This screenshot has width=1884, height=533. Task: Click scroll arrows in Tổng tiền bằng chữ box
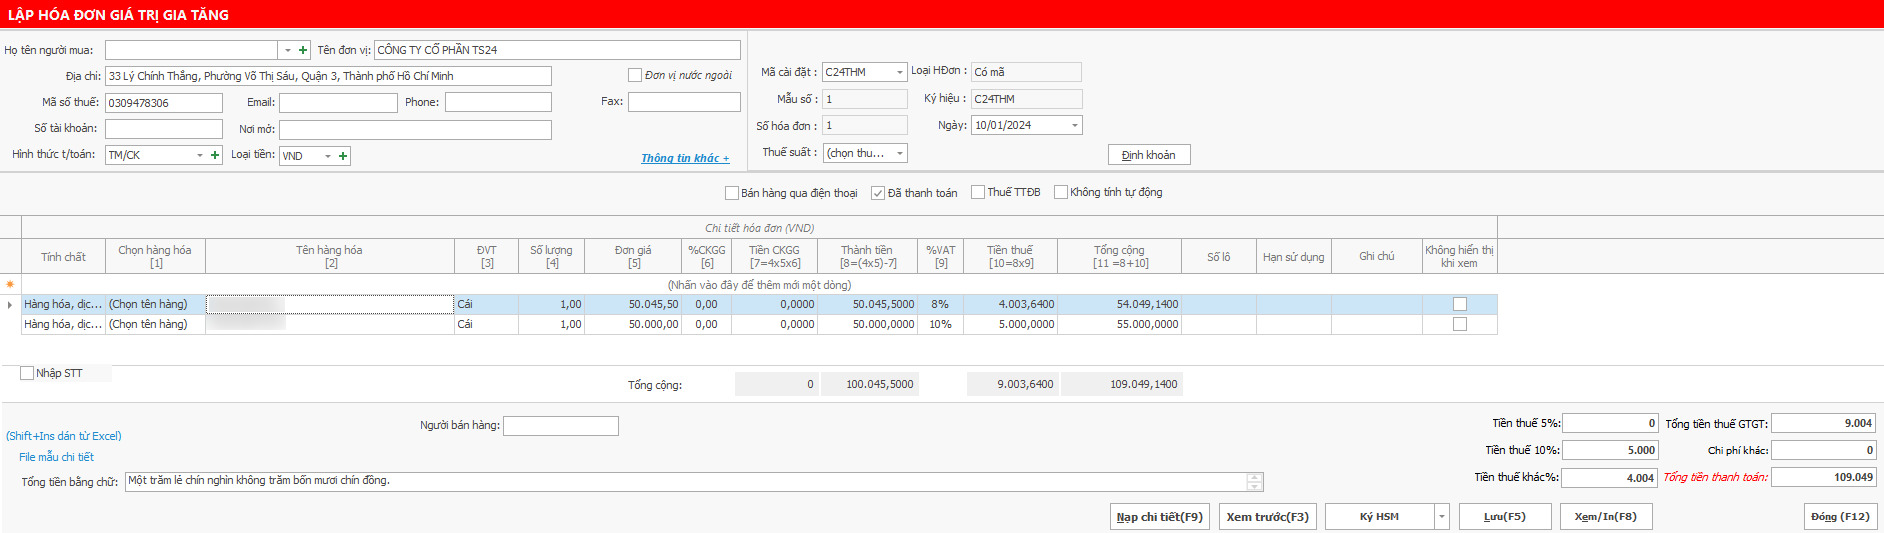tap(1254, 482)
